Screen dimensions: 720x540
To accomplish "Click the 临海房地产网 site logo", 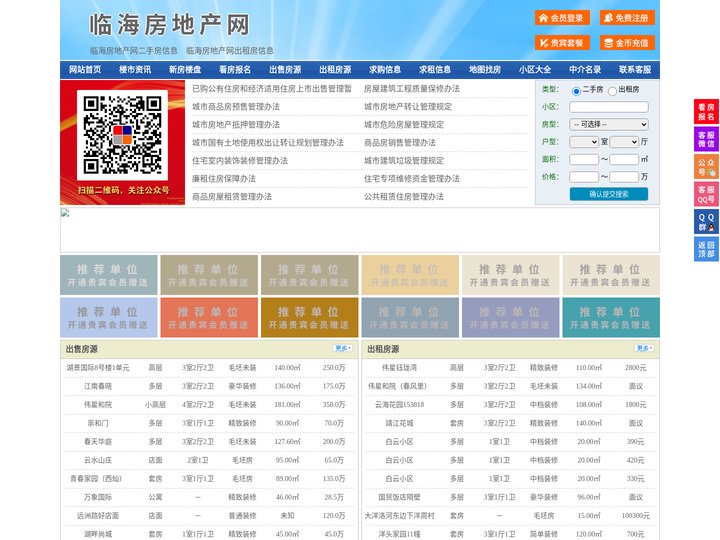I will [x=169, y=24].
